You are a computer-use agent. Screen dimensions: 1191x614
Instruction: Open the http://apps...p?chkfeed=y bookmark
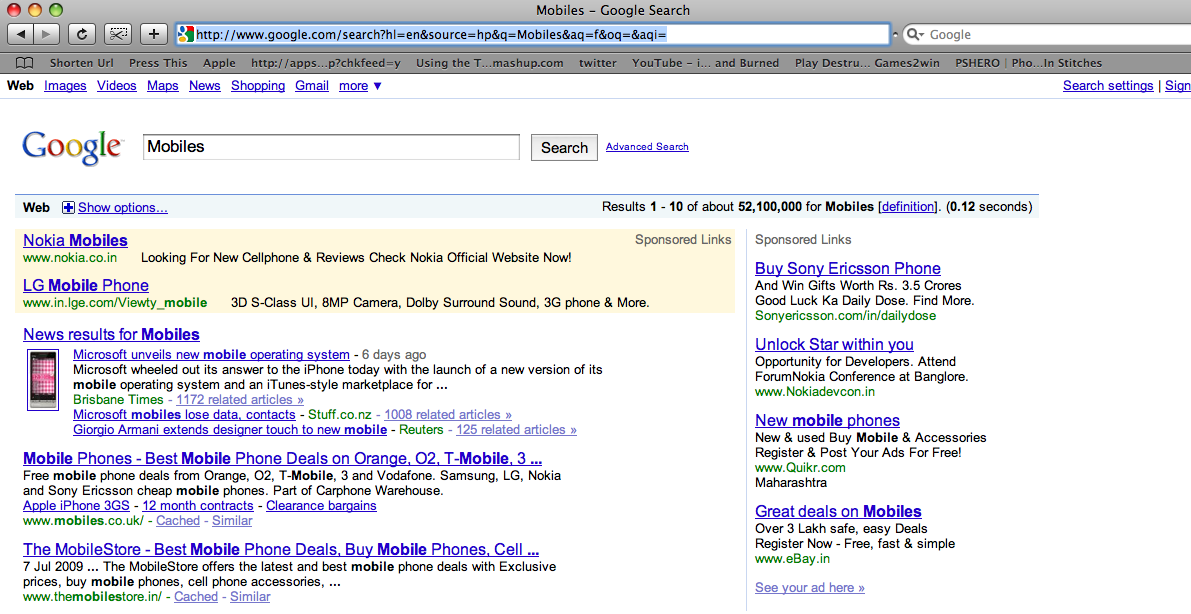click(x=326, y=63)
